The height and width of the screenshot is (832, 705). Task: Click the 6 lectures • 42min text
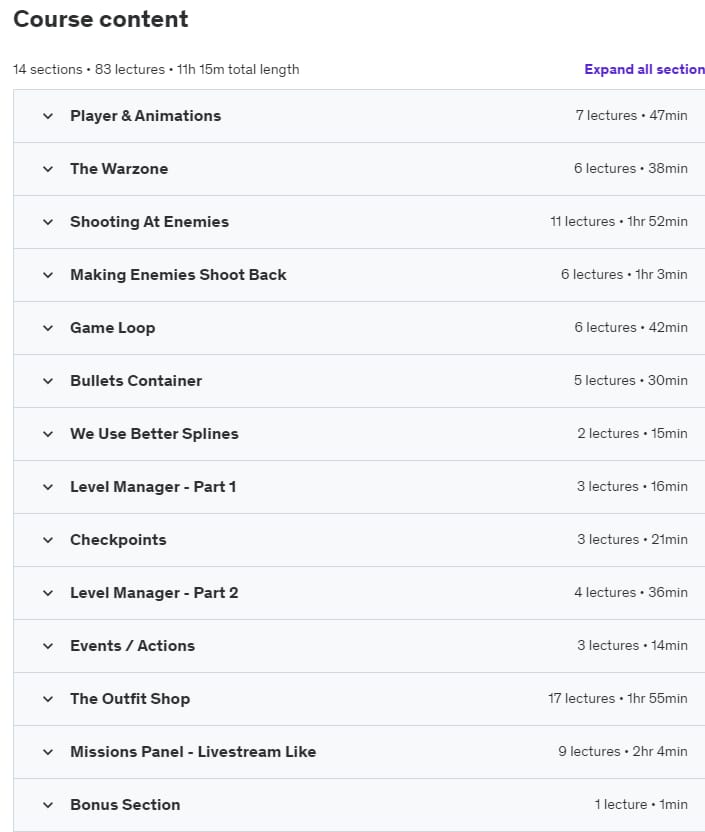631,328
